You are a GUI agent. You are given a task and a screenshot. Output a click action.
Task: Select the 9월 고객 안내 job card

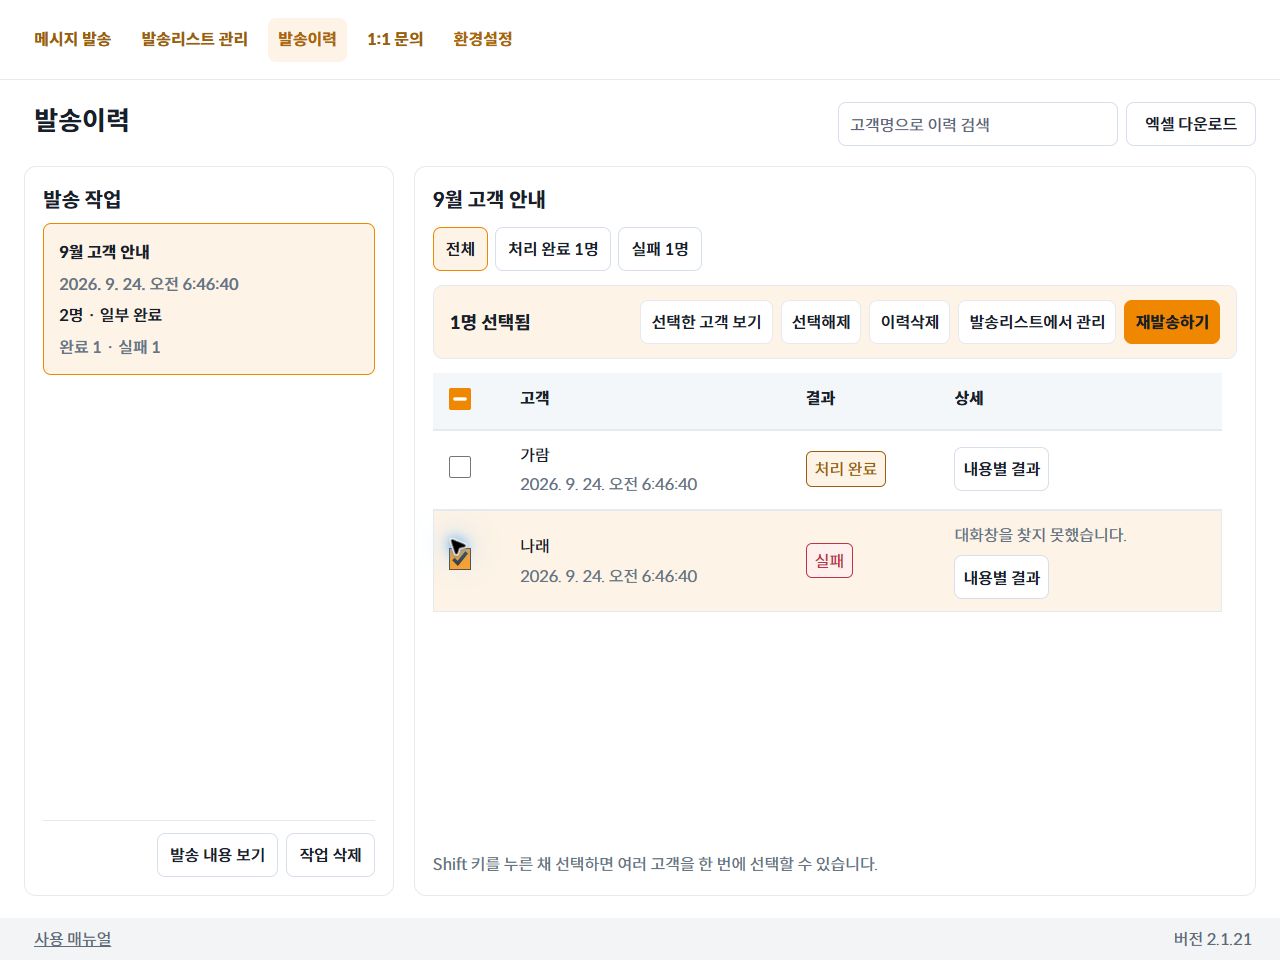pyautogui.click(x=209, y=299)
